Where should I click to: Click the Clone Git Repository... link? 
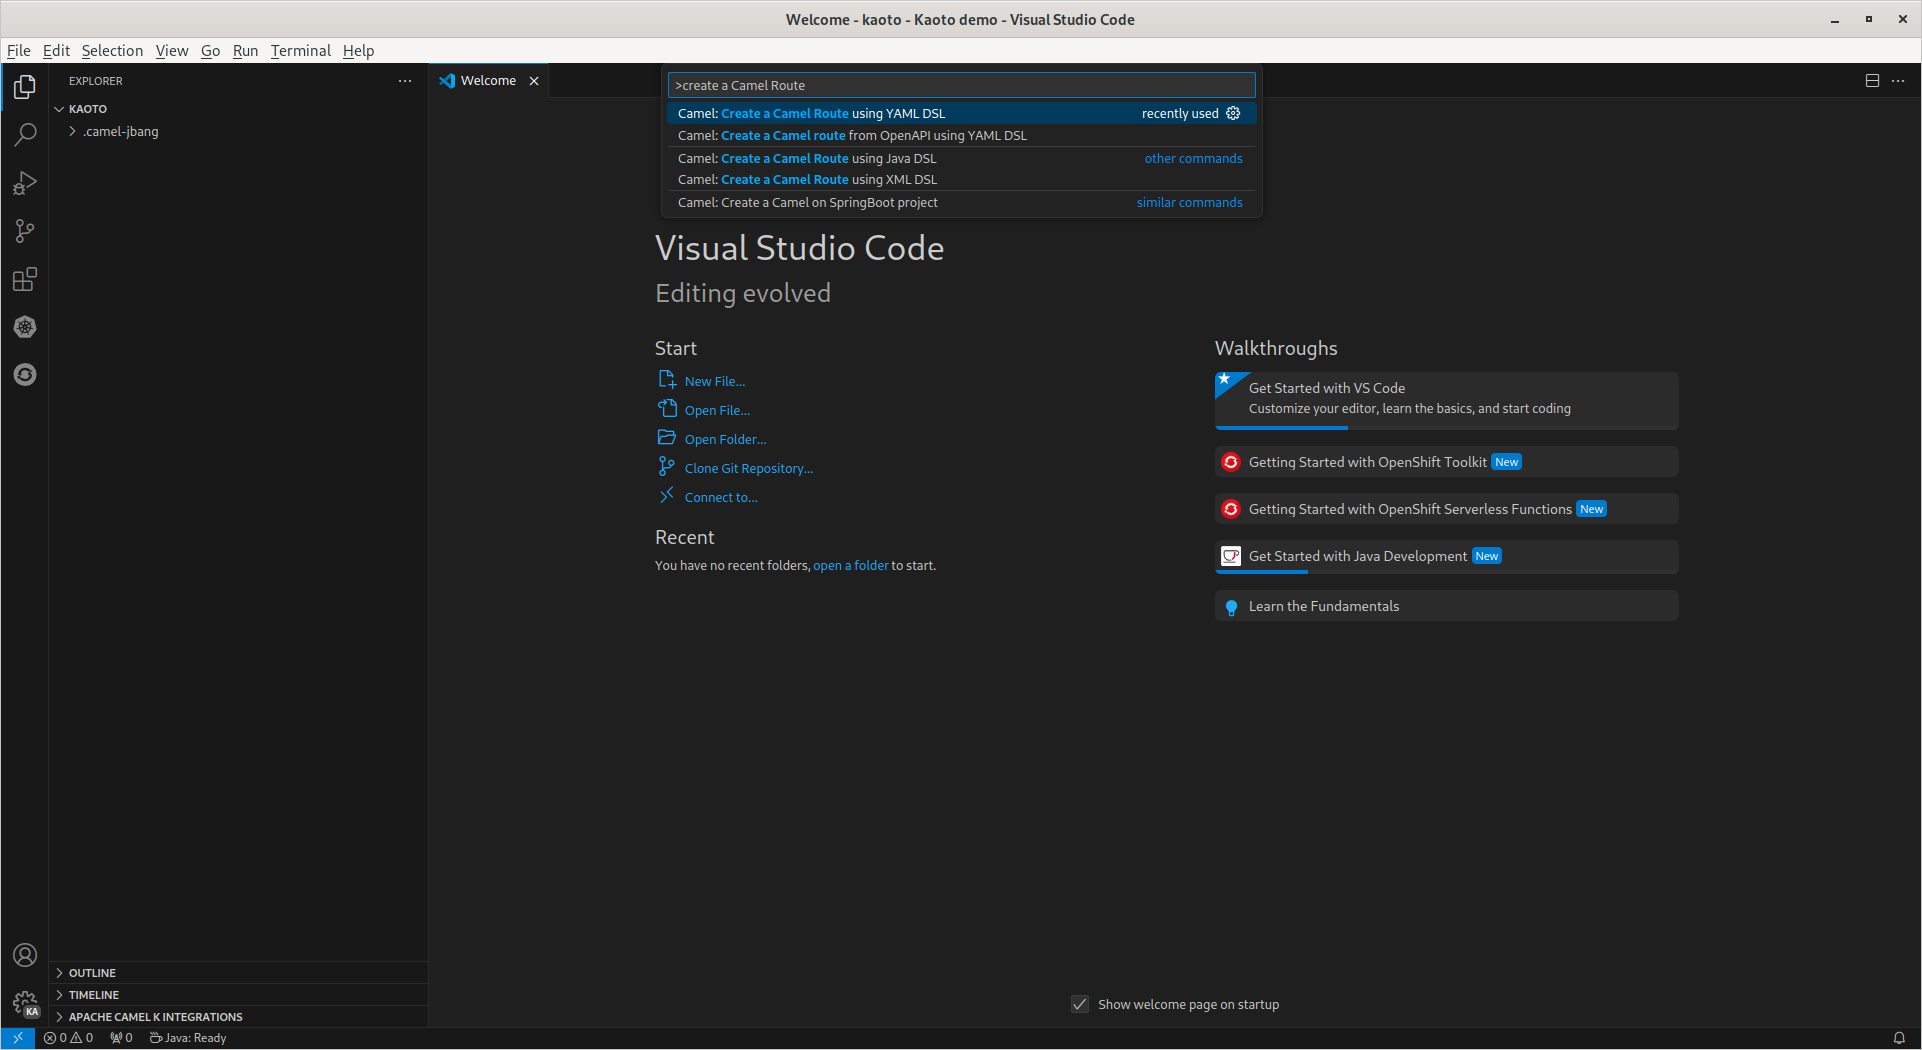tap(749, 468)
